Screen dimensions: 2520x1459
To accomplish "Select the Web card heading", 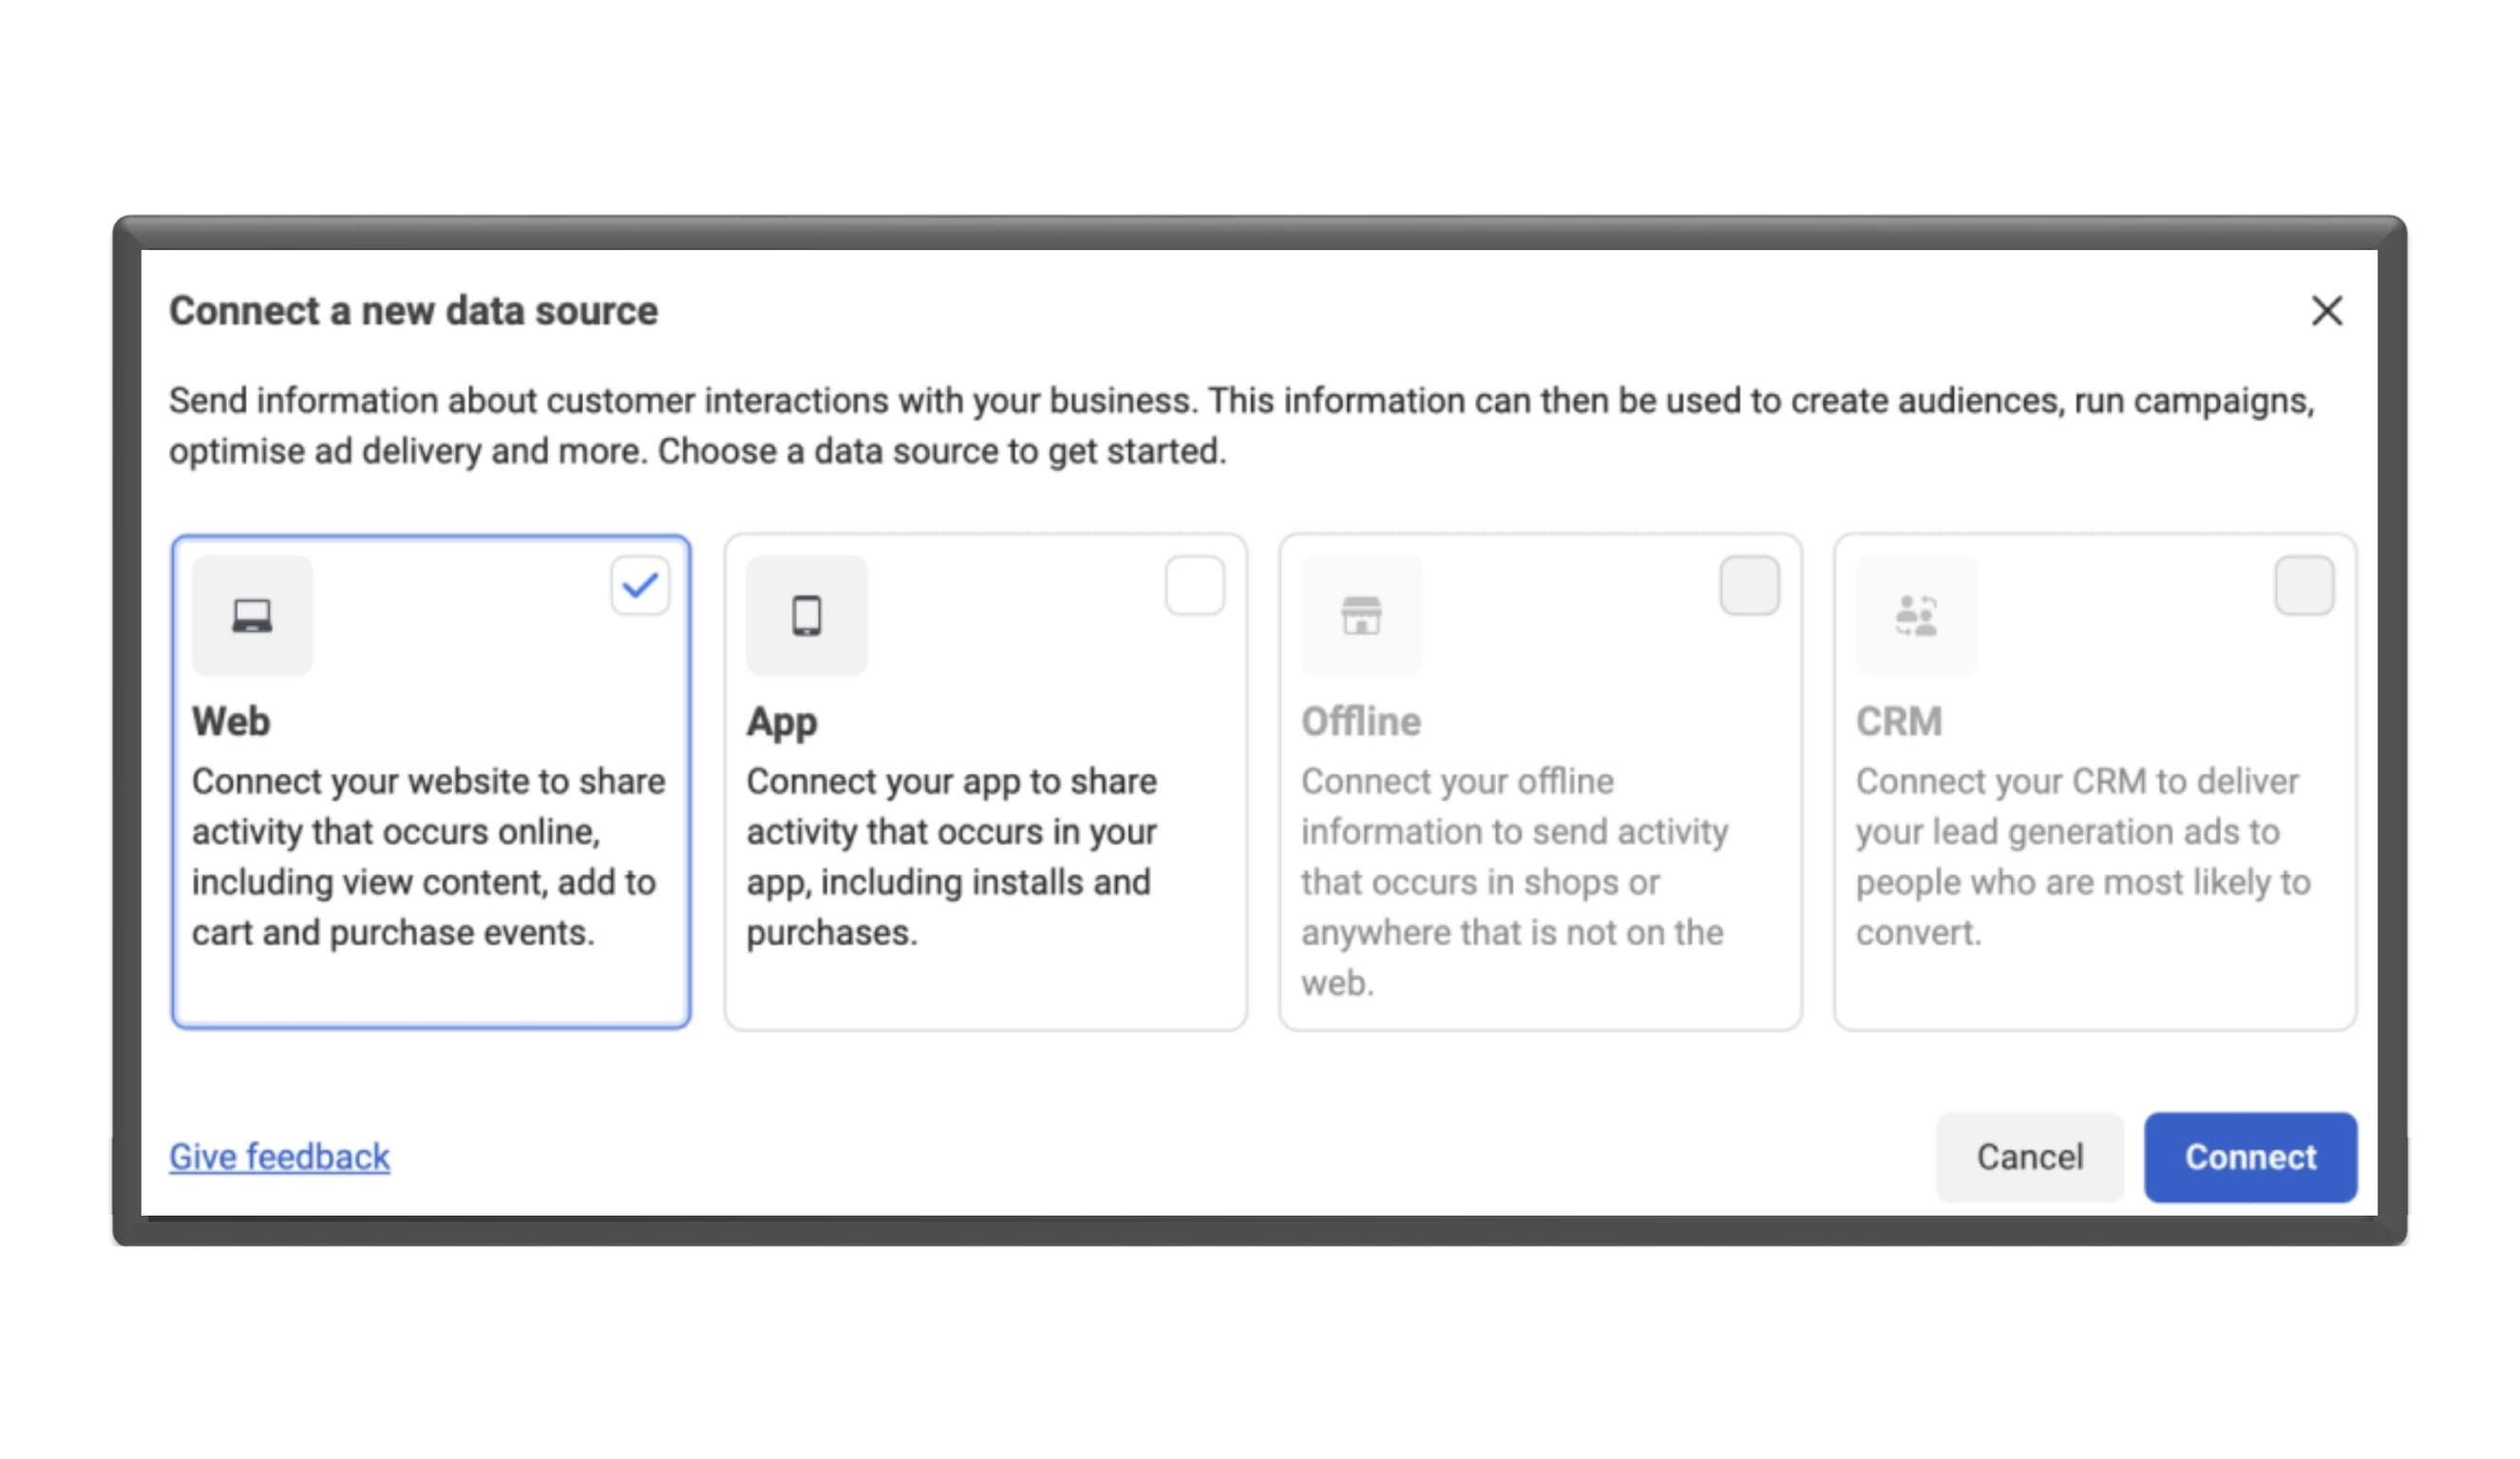I will pyautogui.click(x=231, y=721).
